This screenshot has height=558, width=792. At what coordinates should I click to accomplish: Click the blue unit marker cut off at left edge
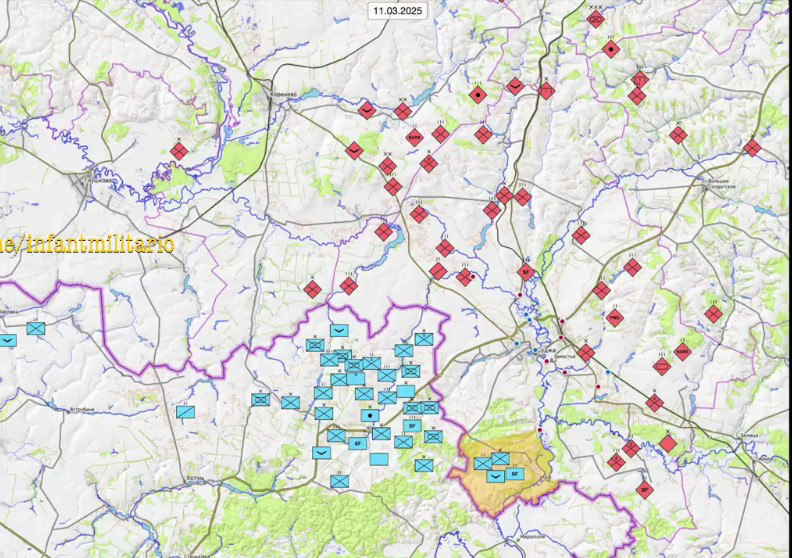pos(8,340)
